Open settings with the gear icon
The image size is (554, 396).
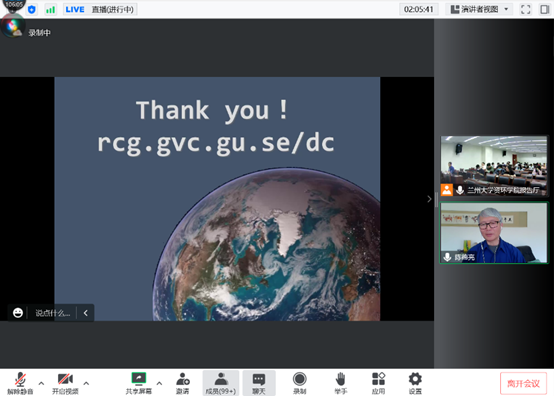415,383
